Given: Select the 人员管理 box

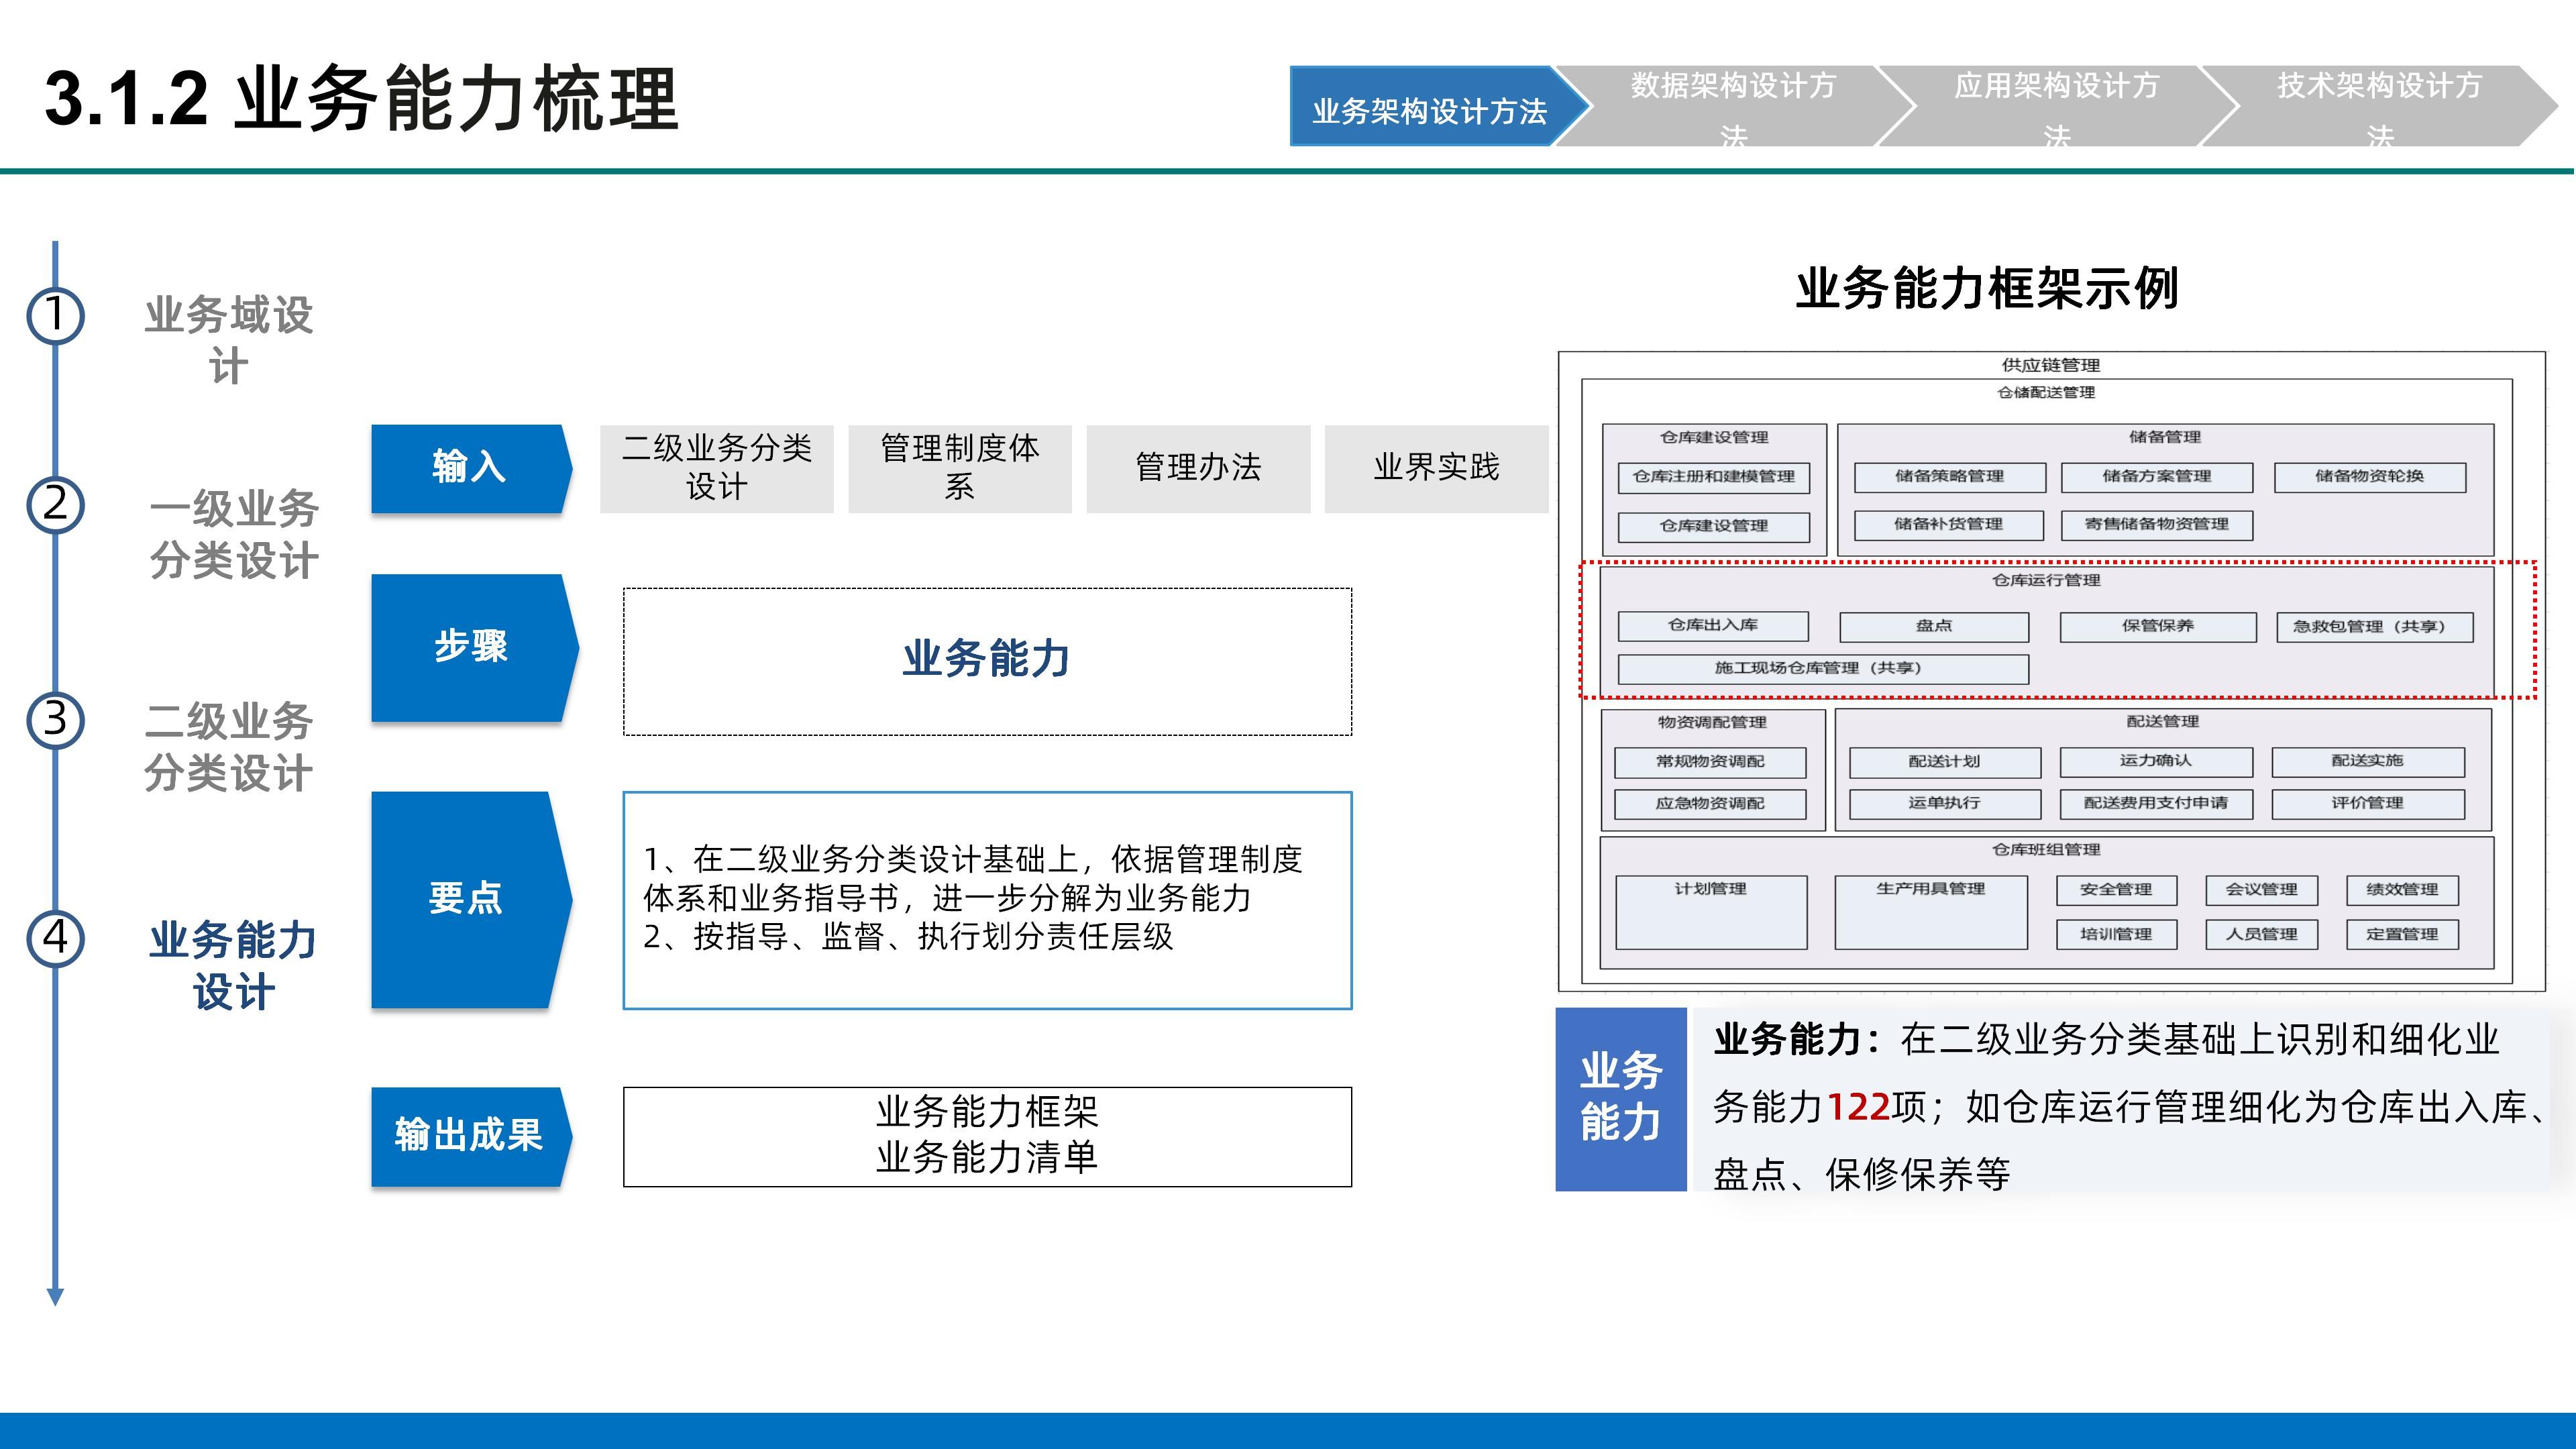Looking at the screenshot, I should pyautogui.click(x=2262, y=935).
